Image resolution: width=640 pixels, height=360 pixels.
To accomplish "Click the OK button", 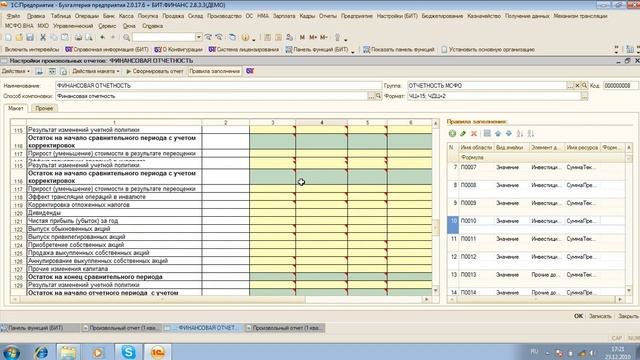I will 578,316.
